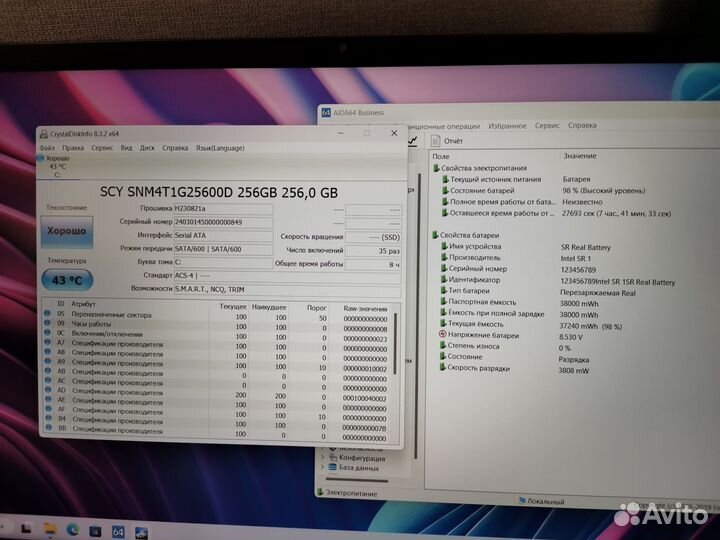The width and height of the screenshot is (720, 540).
Task: Click the blue status dot for attribute 09
Action: point(47,323)
